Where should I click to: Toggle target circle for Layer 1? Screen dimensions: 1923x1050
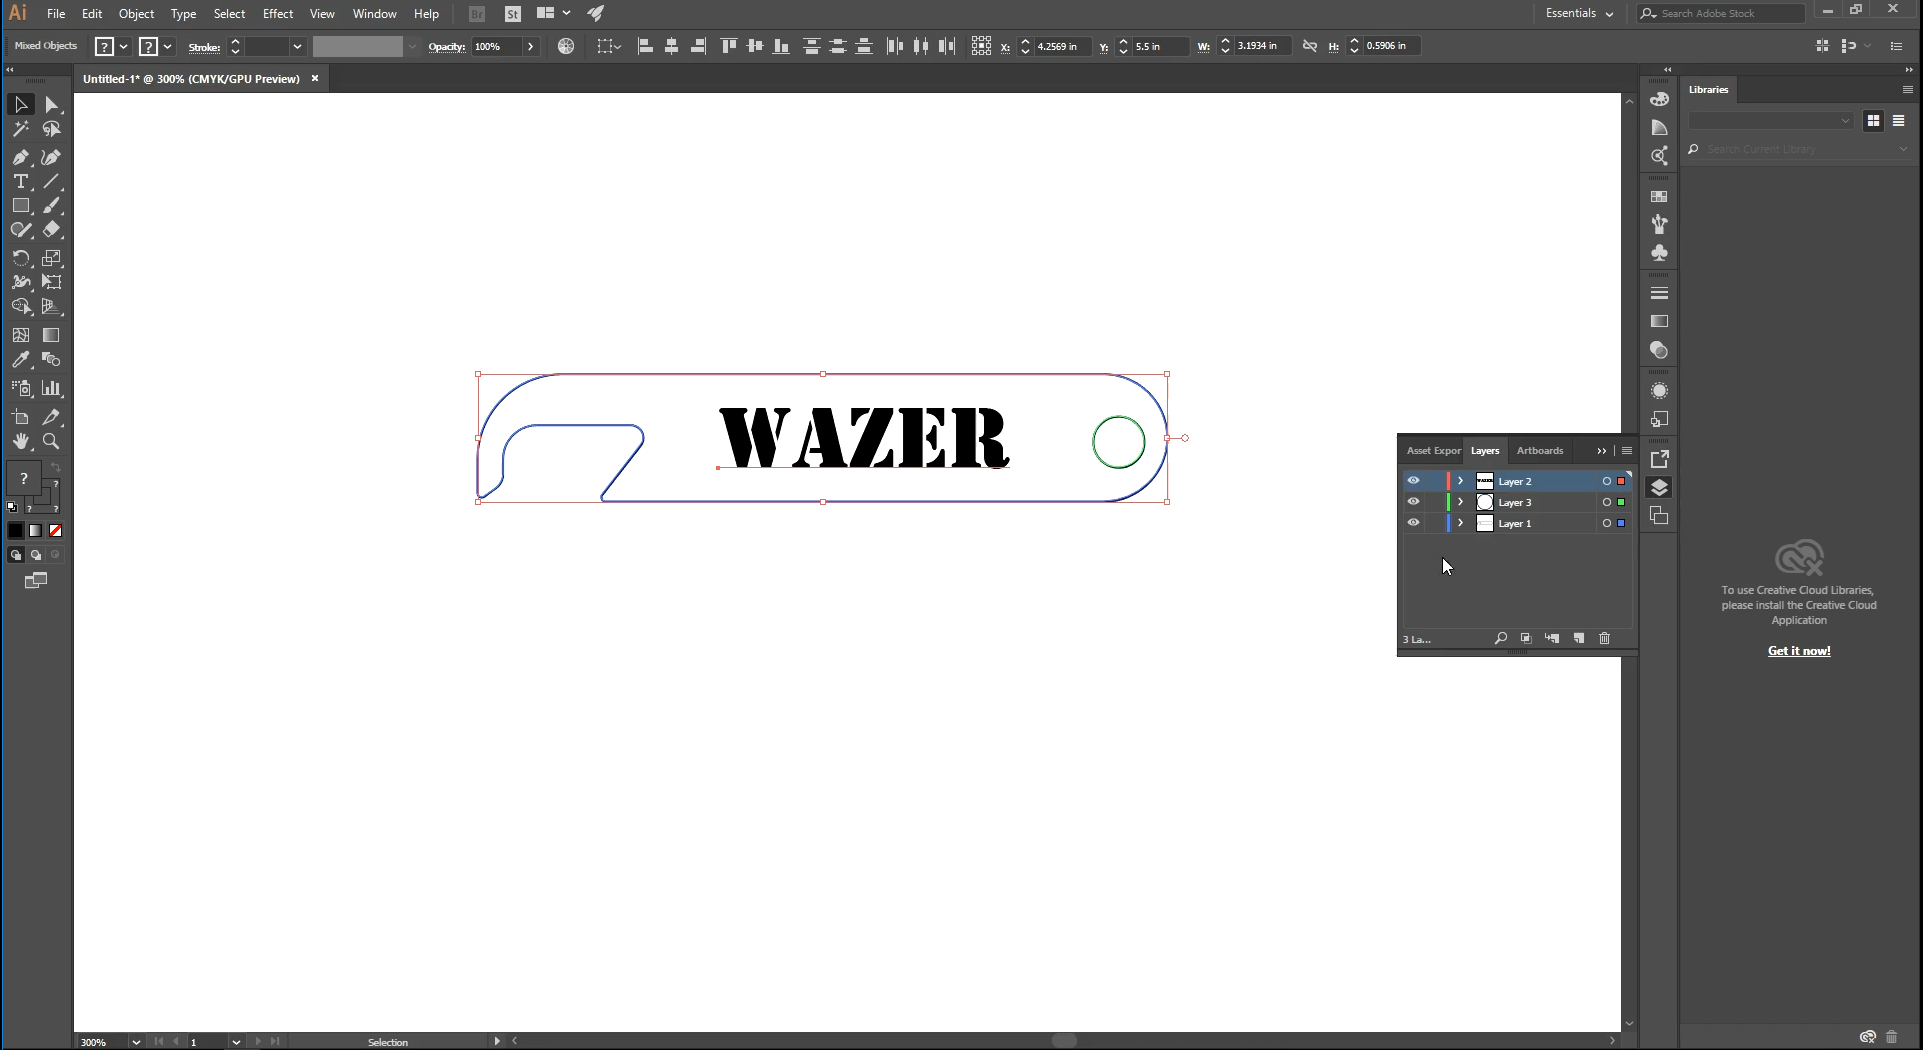coord(1607,523)
